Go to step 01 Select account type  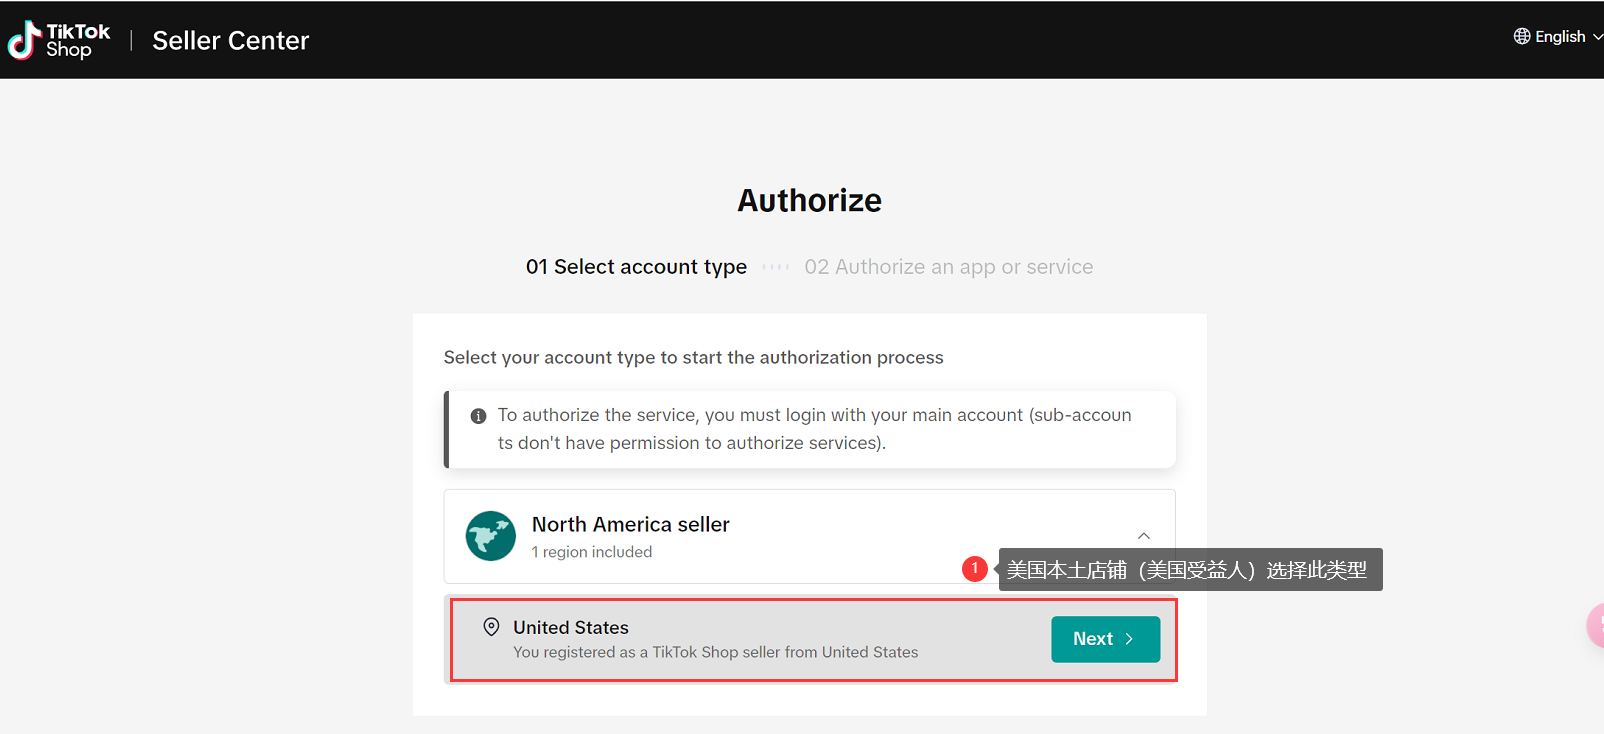pos(636,267)
